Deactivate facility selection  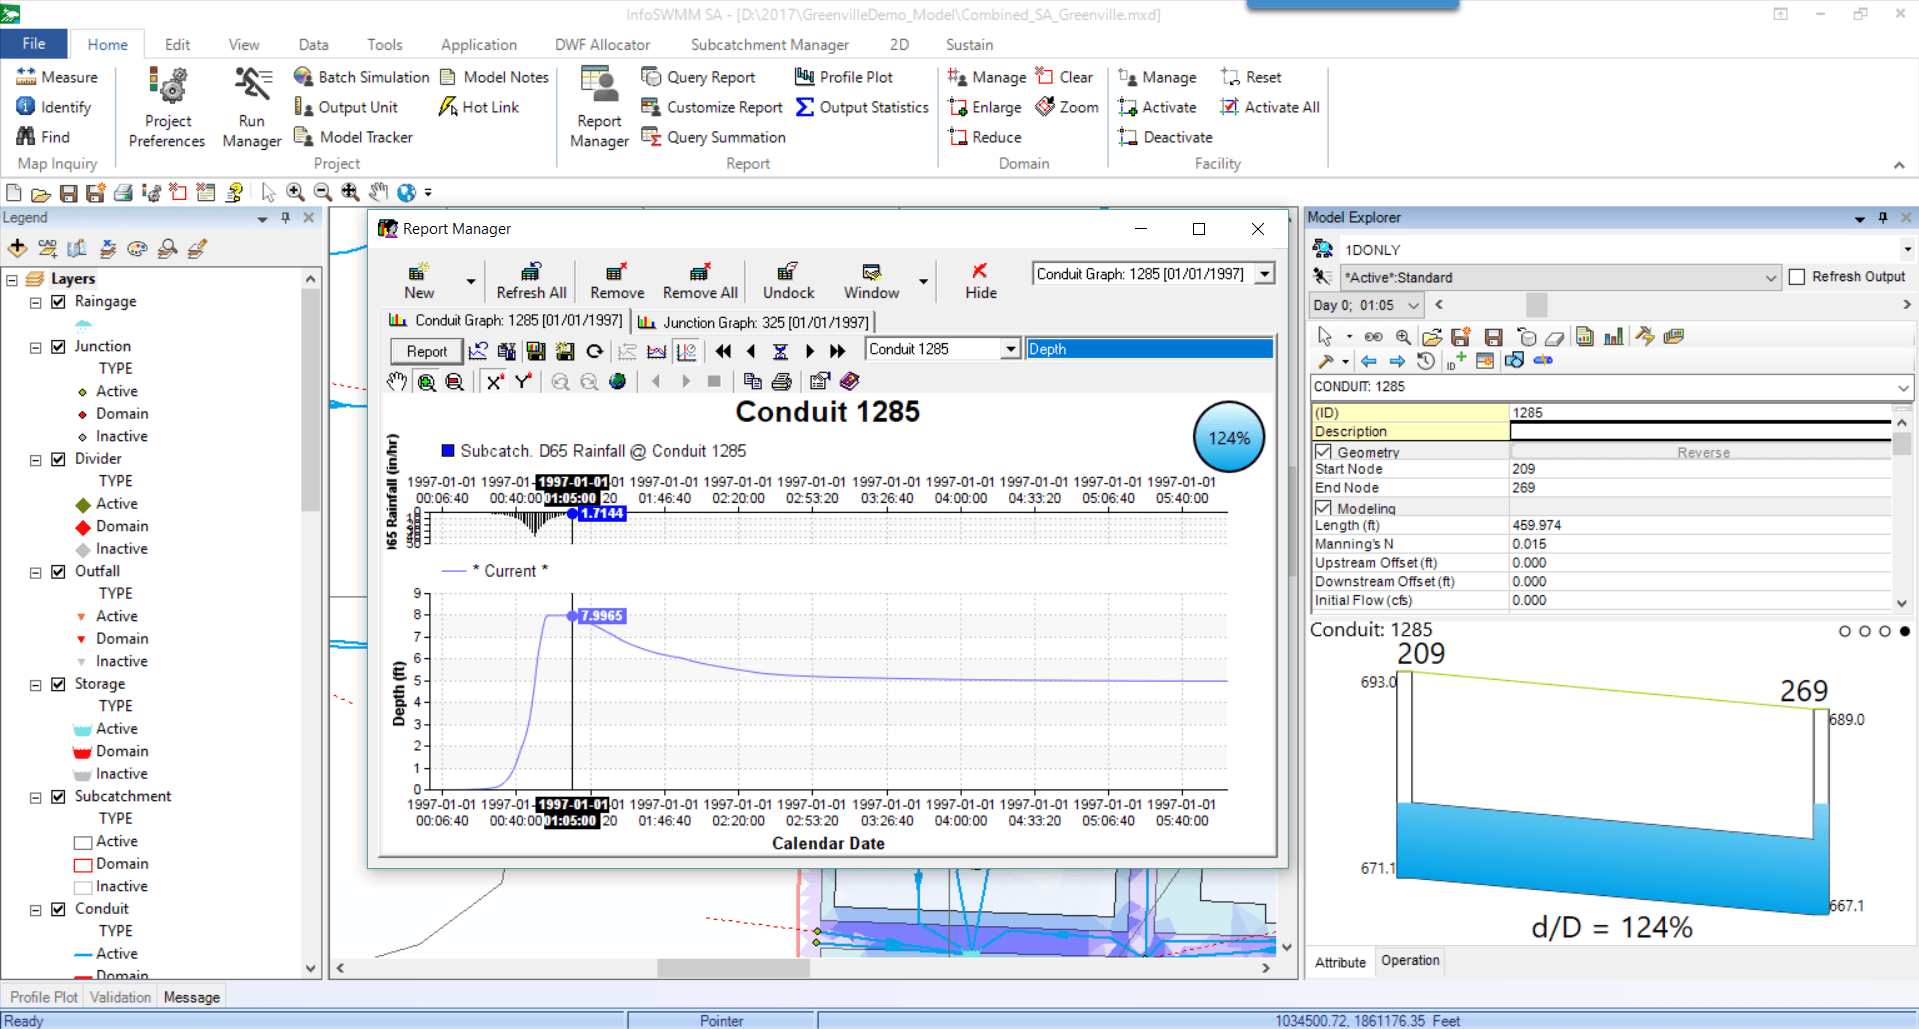[x=1165, y=137]
